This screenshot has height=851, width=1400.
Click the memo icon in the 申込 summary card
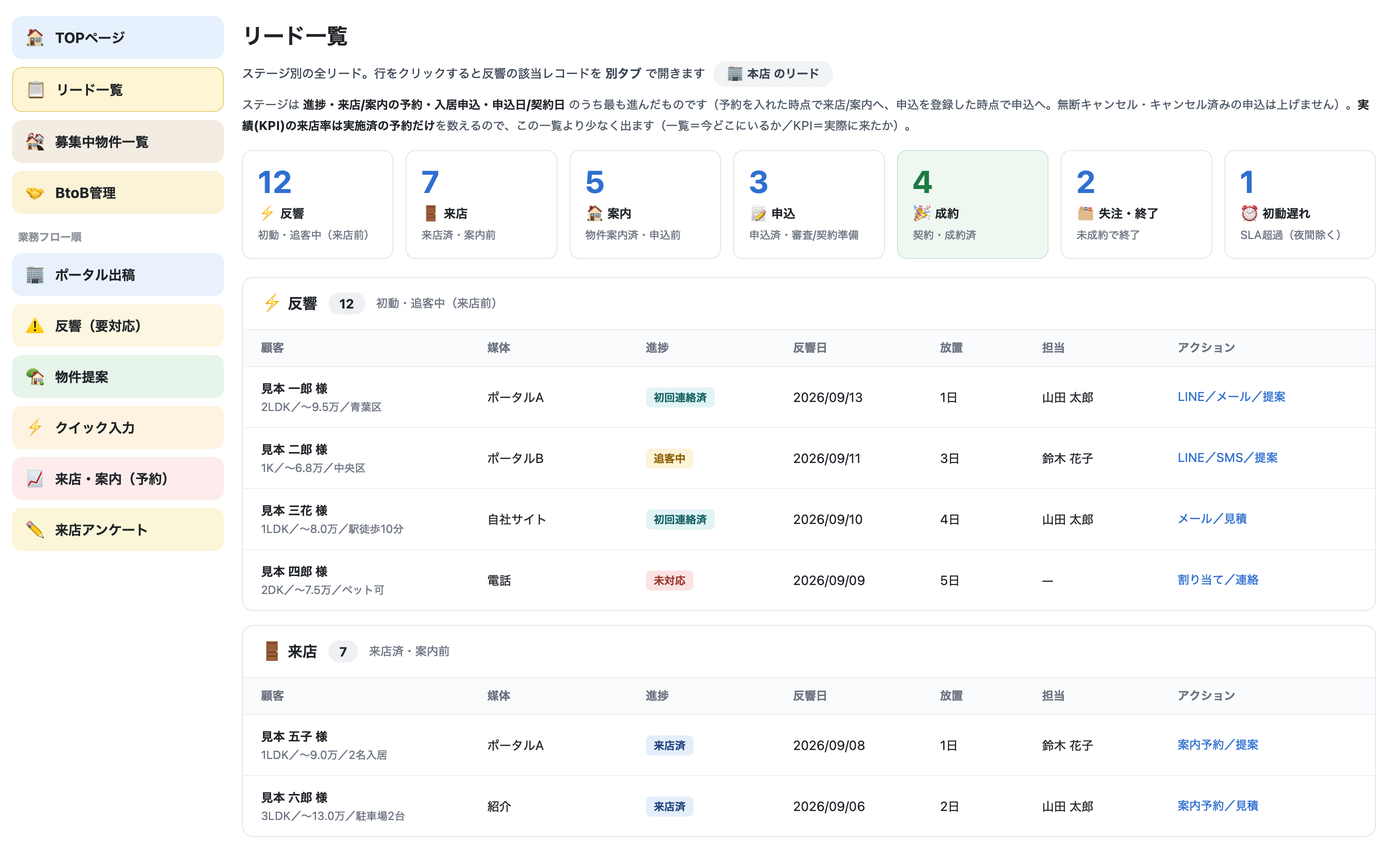(758, 213)
